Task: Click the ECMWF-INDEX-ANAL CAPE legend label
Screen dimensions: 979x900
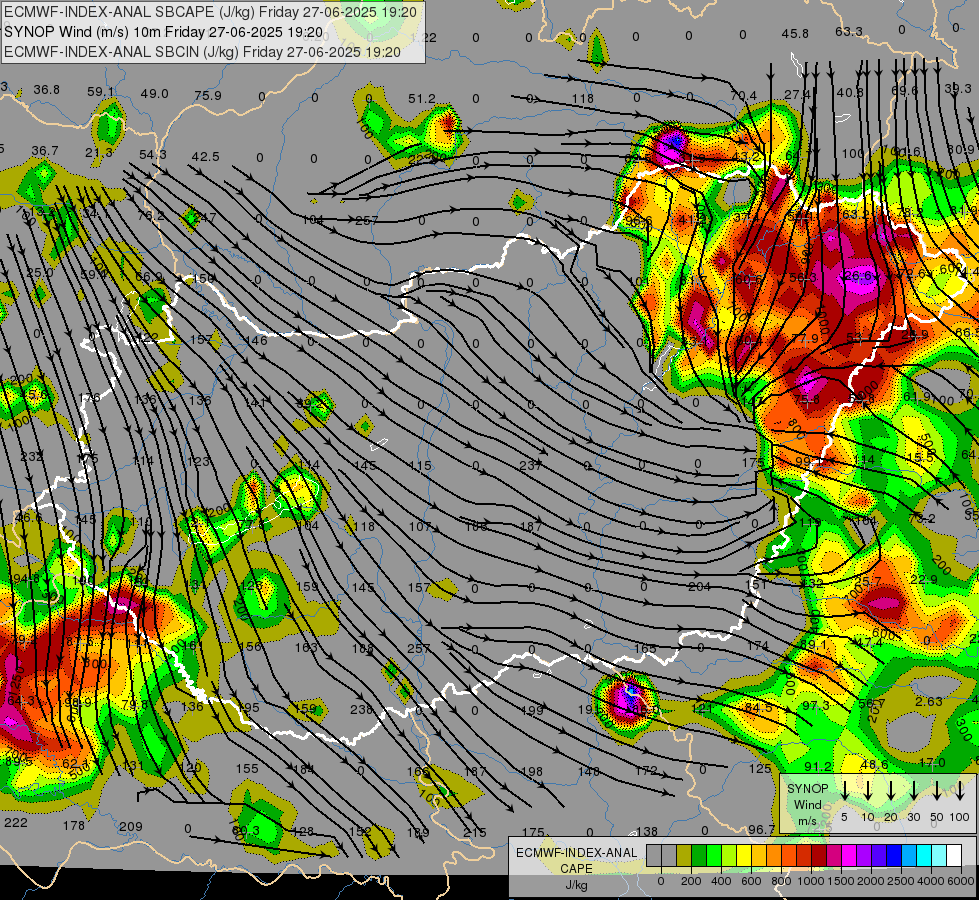Action: pos(576,860)
